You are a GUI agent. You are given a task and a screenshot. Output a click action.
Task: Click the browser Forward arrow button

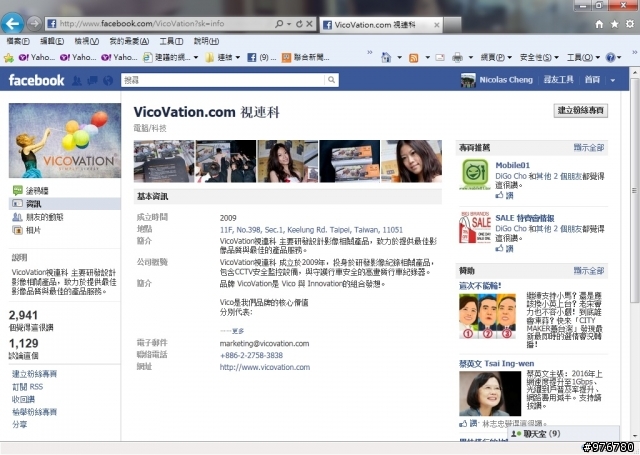pyautogui.click(x=34, y=24)
